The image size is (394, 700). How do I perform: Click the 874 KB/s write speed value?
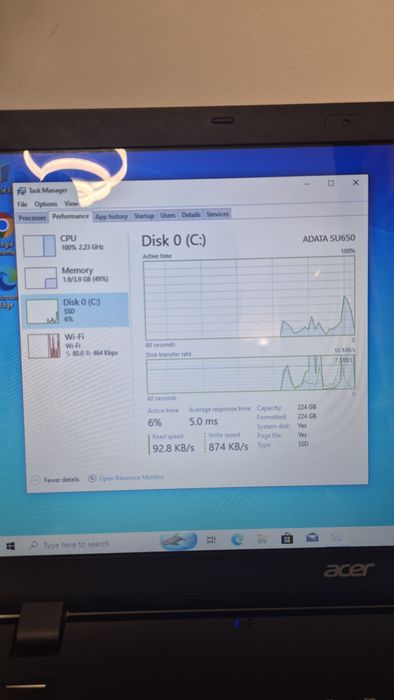[228, 447]
